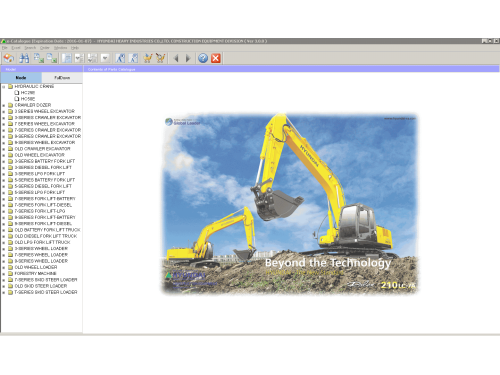Open the File menu
The image size is (500, 375).
coord(5,48)
